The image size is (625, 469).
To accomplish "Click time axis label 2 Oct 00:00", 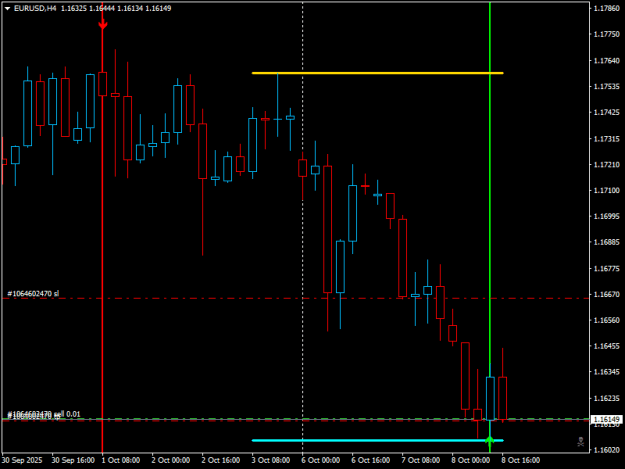I will [171, 460].
